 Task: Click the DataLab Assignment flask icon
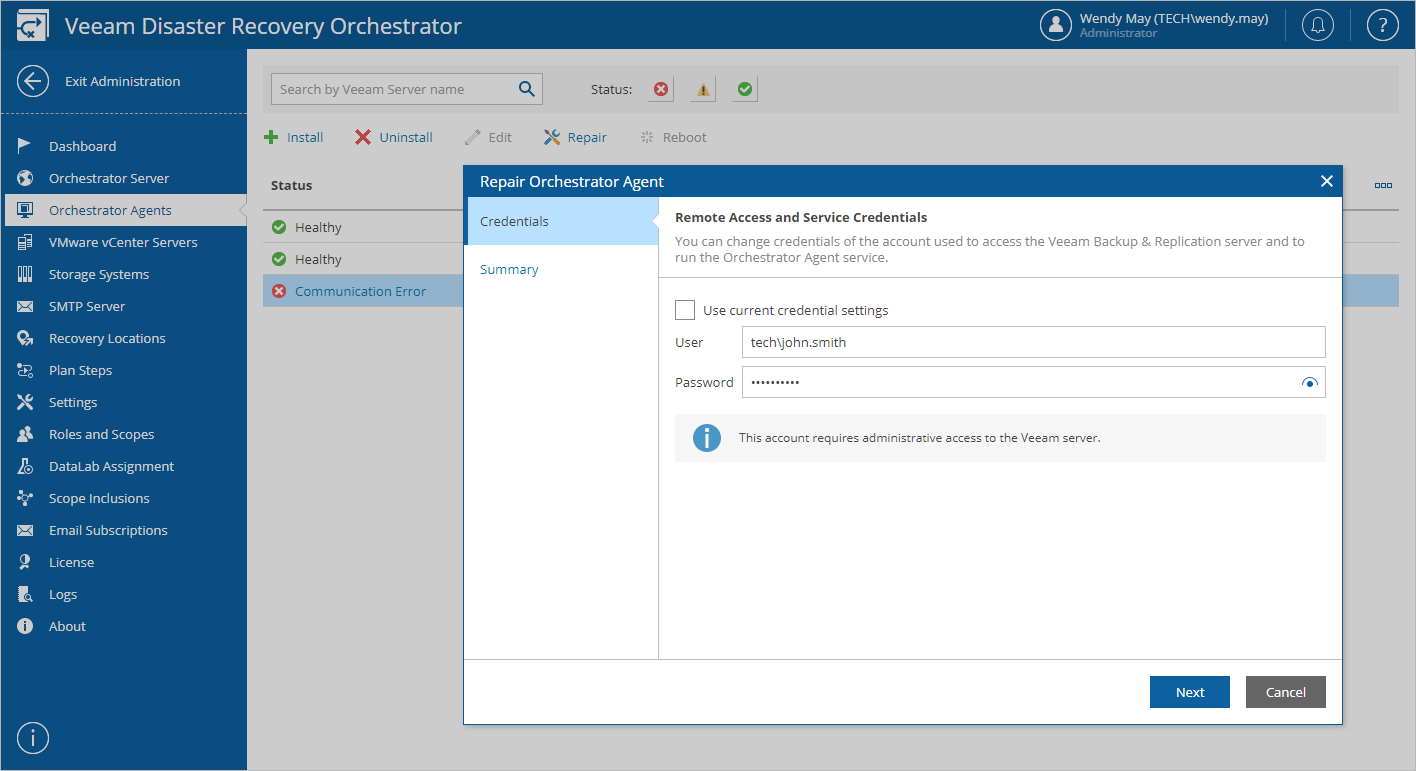tap(26, 466)
